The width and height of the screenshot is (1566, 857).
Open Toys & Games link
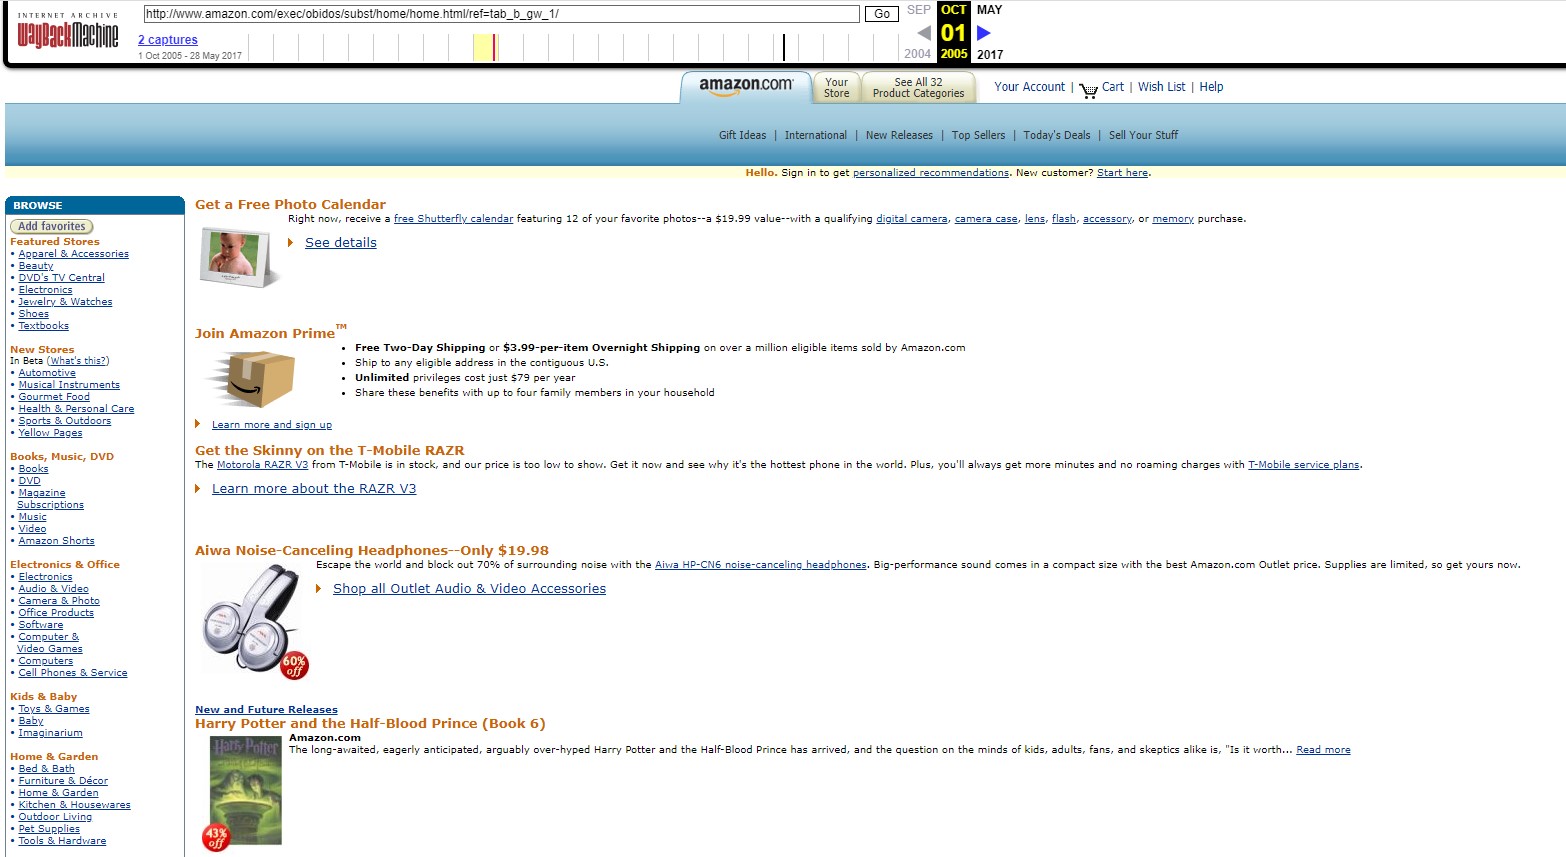click(x=54, y=709)
